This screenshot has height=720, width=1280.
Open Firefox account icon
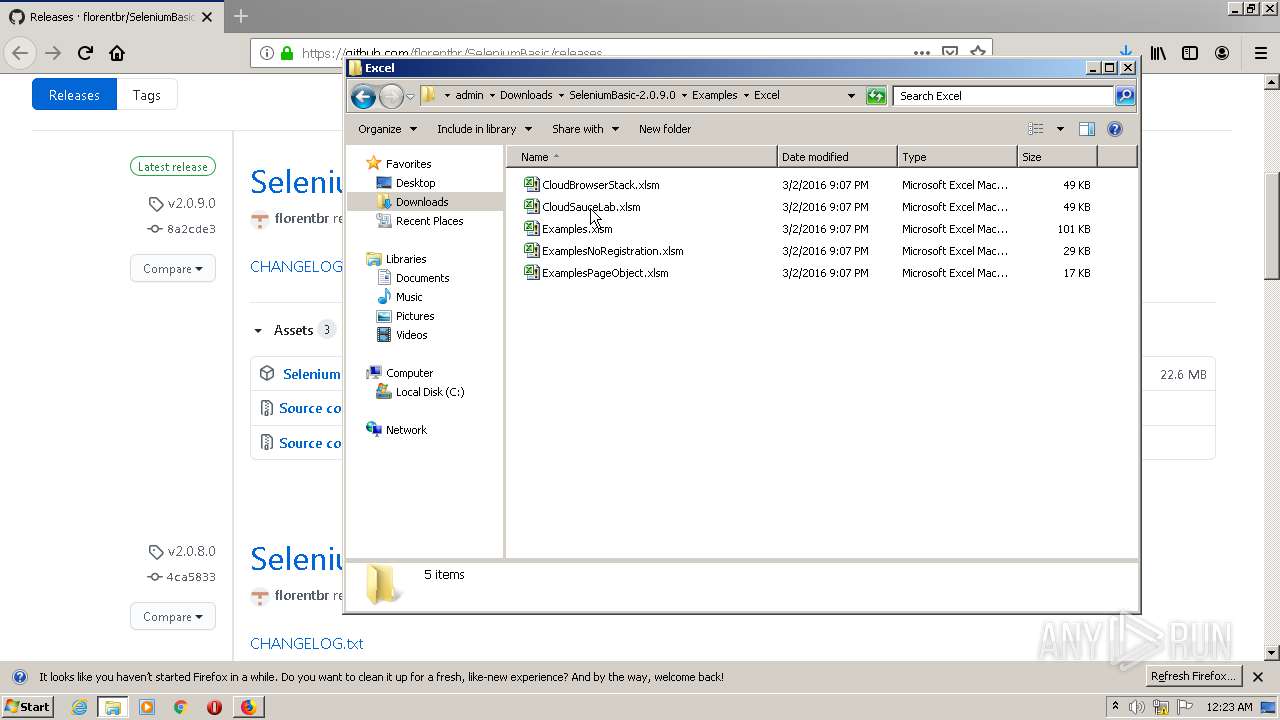coord(1222,53)
